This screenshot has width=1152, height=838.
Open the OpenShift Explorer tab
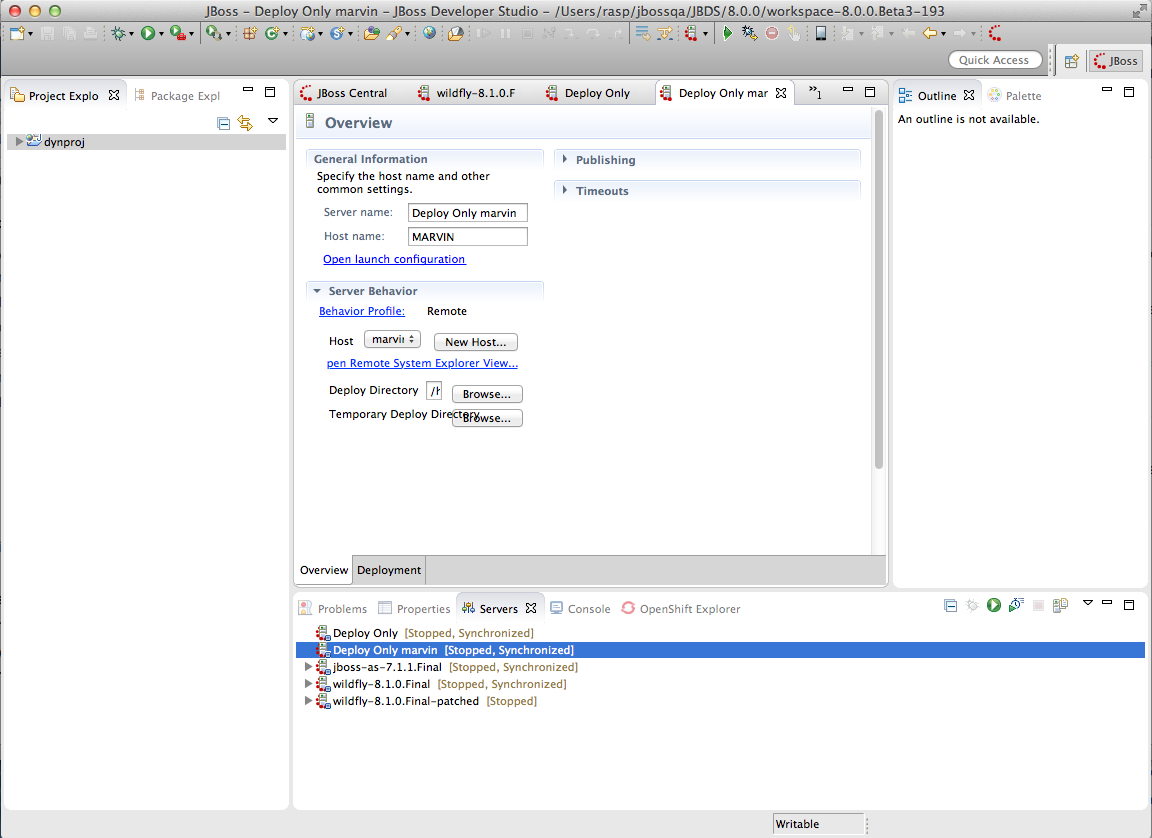(681, 608)
